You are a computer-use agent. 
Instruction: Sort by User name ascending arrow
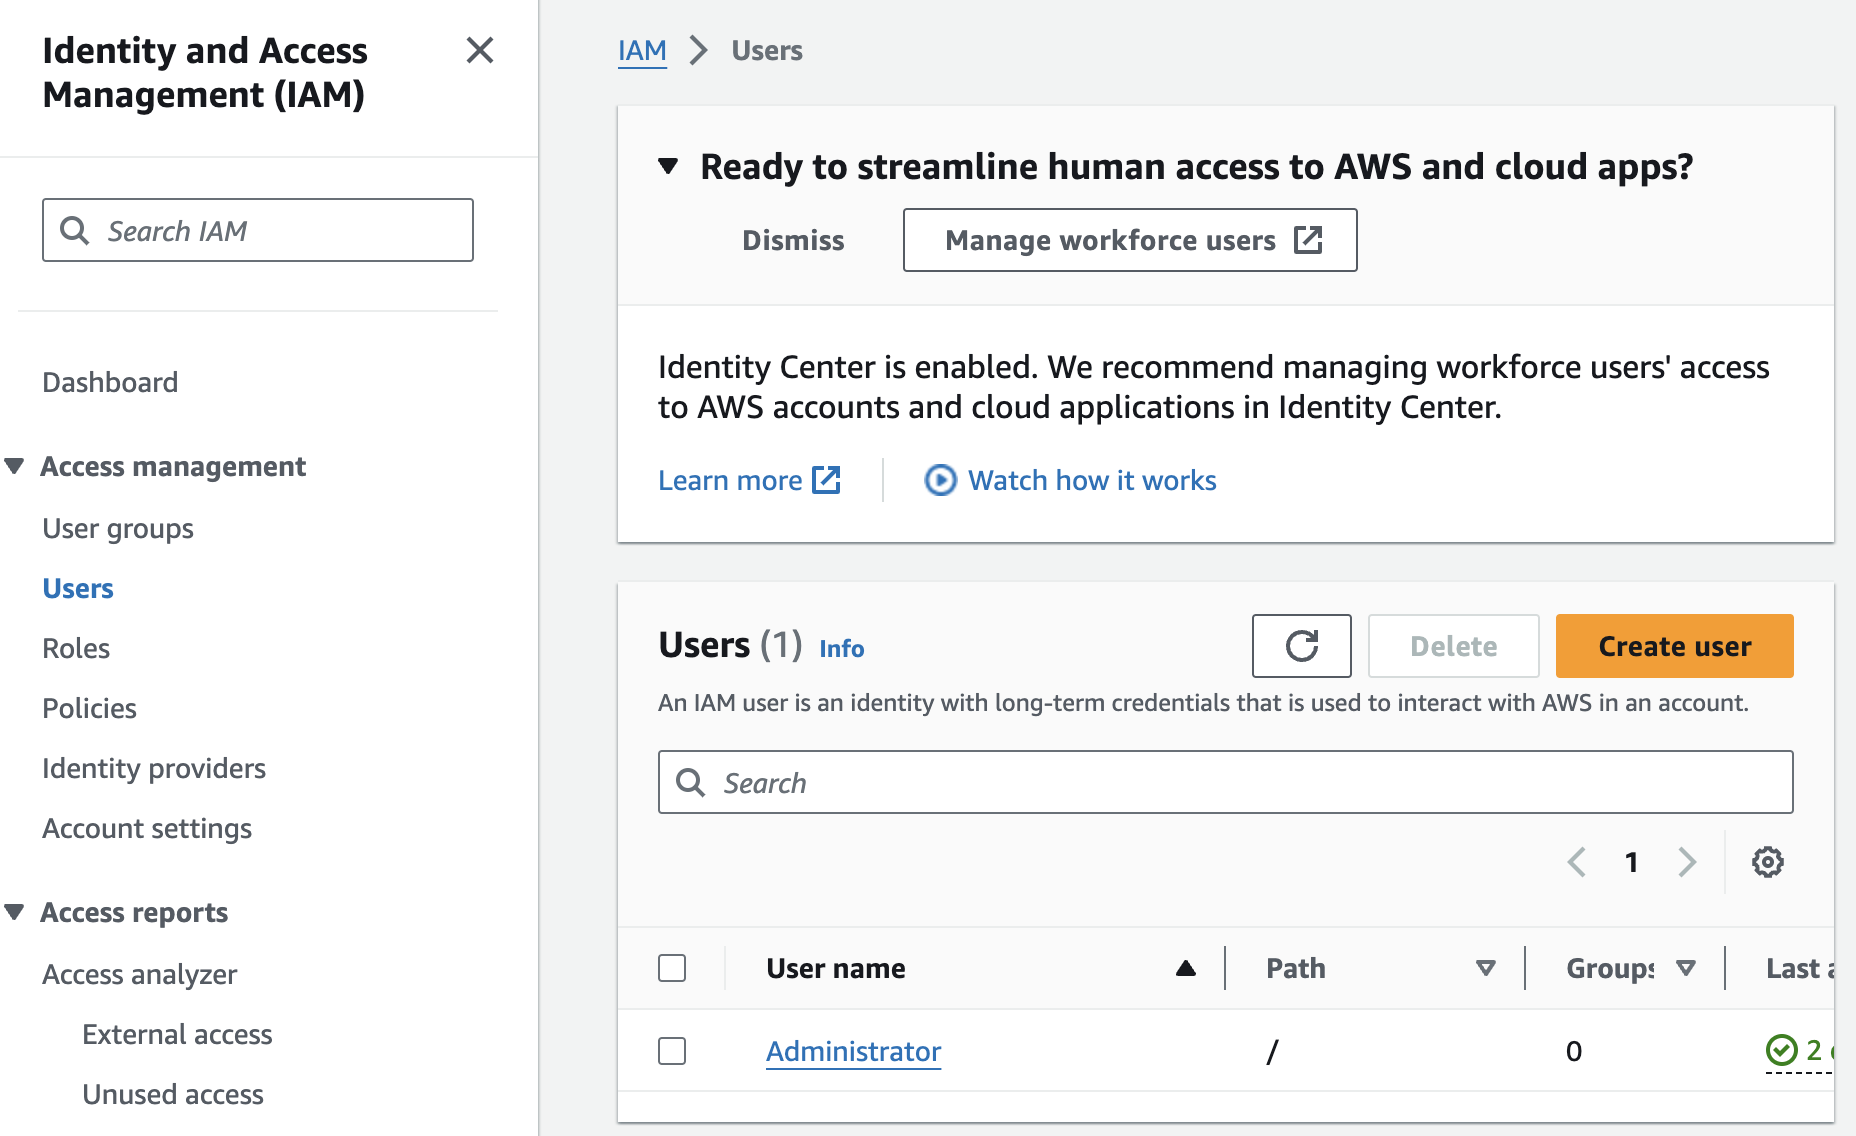click(x=1186, y=968)
